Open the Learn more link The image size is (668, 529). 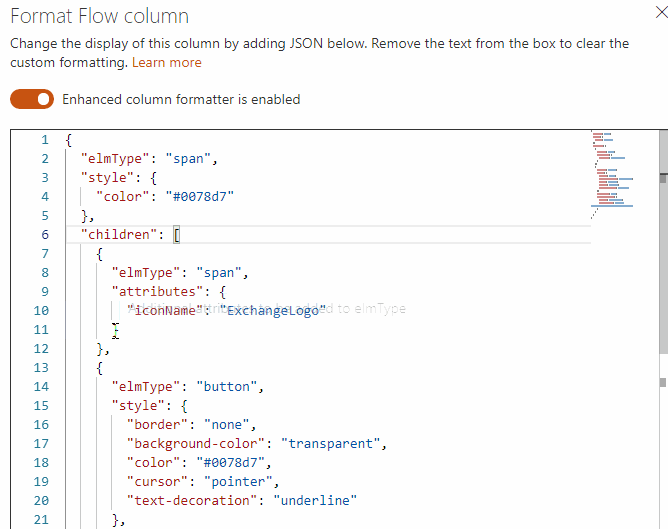(166, 63)
